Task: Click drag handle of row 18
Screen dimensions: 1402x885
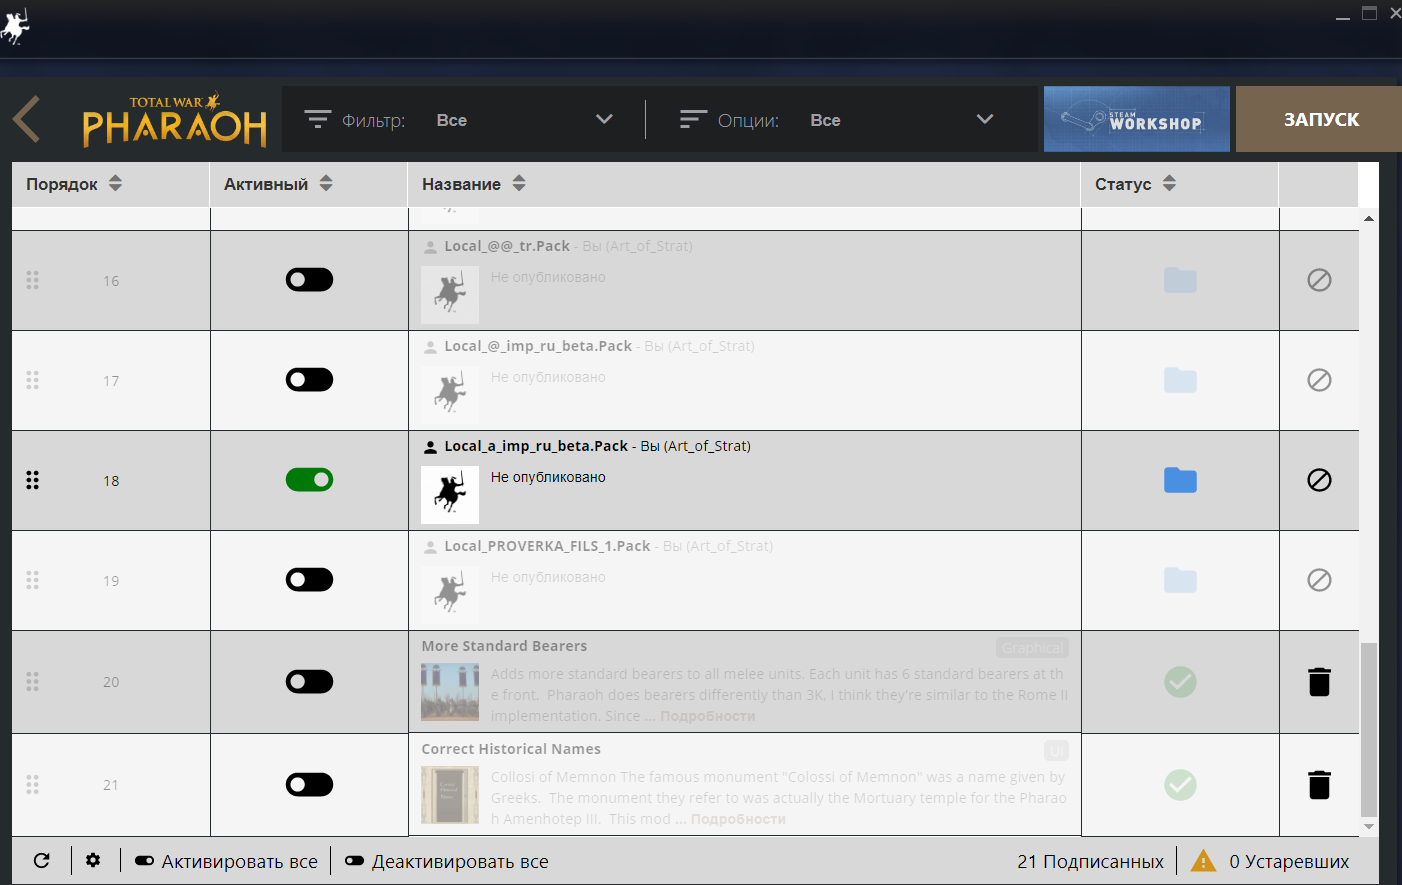Action: point(33,481)
